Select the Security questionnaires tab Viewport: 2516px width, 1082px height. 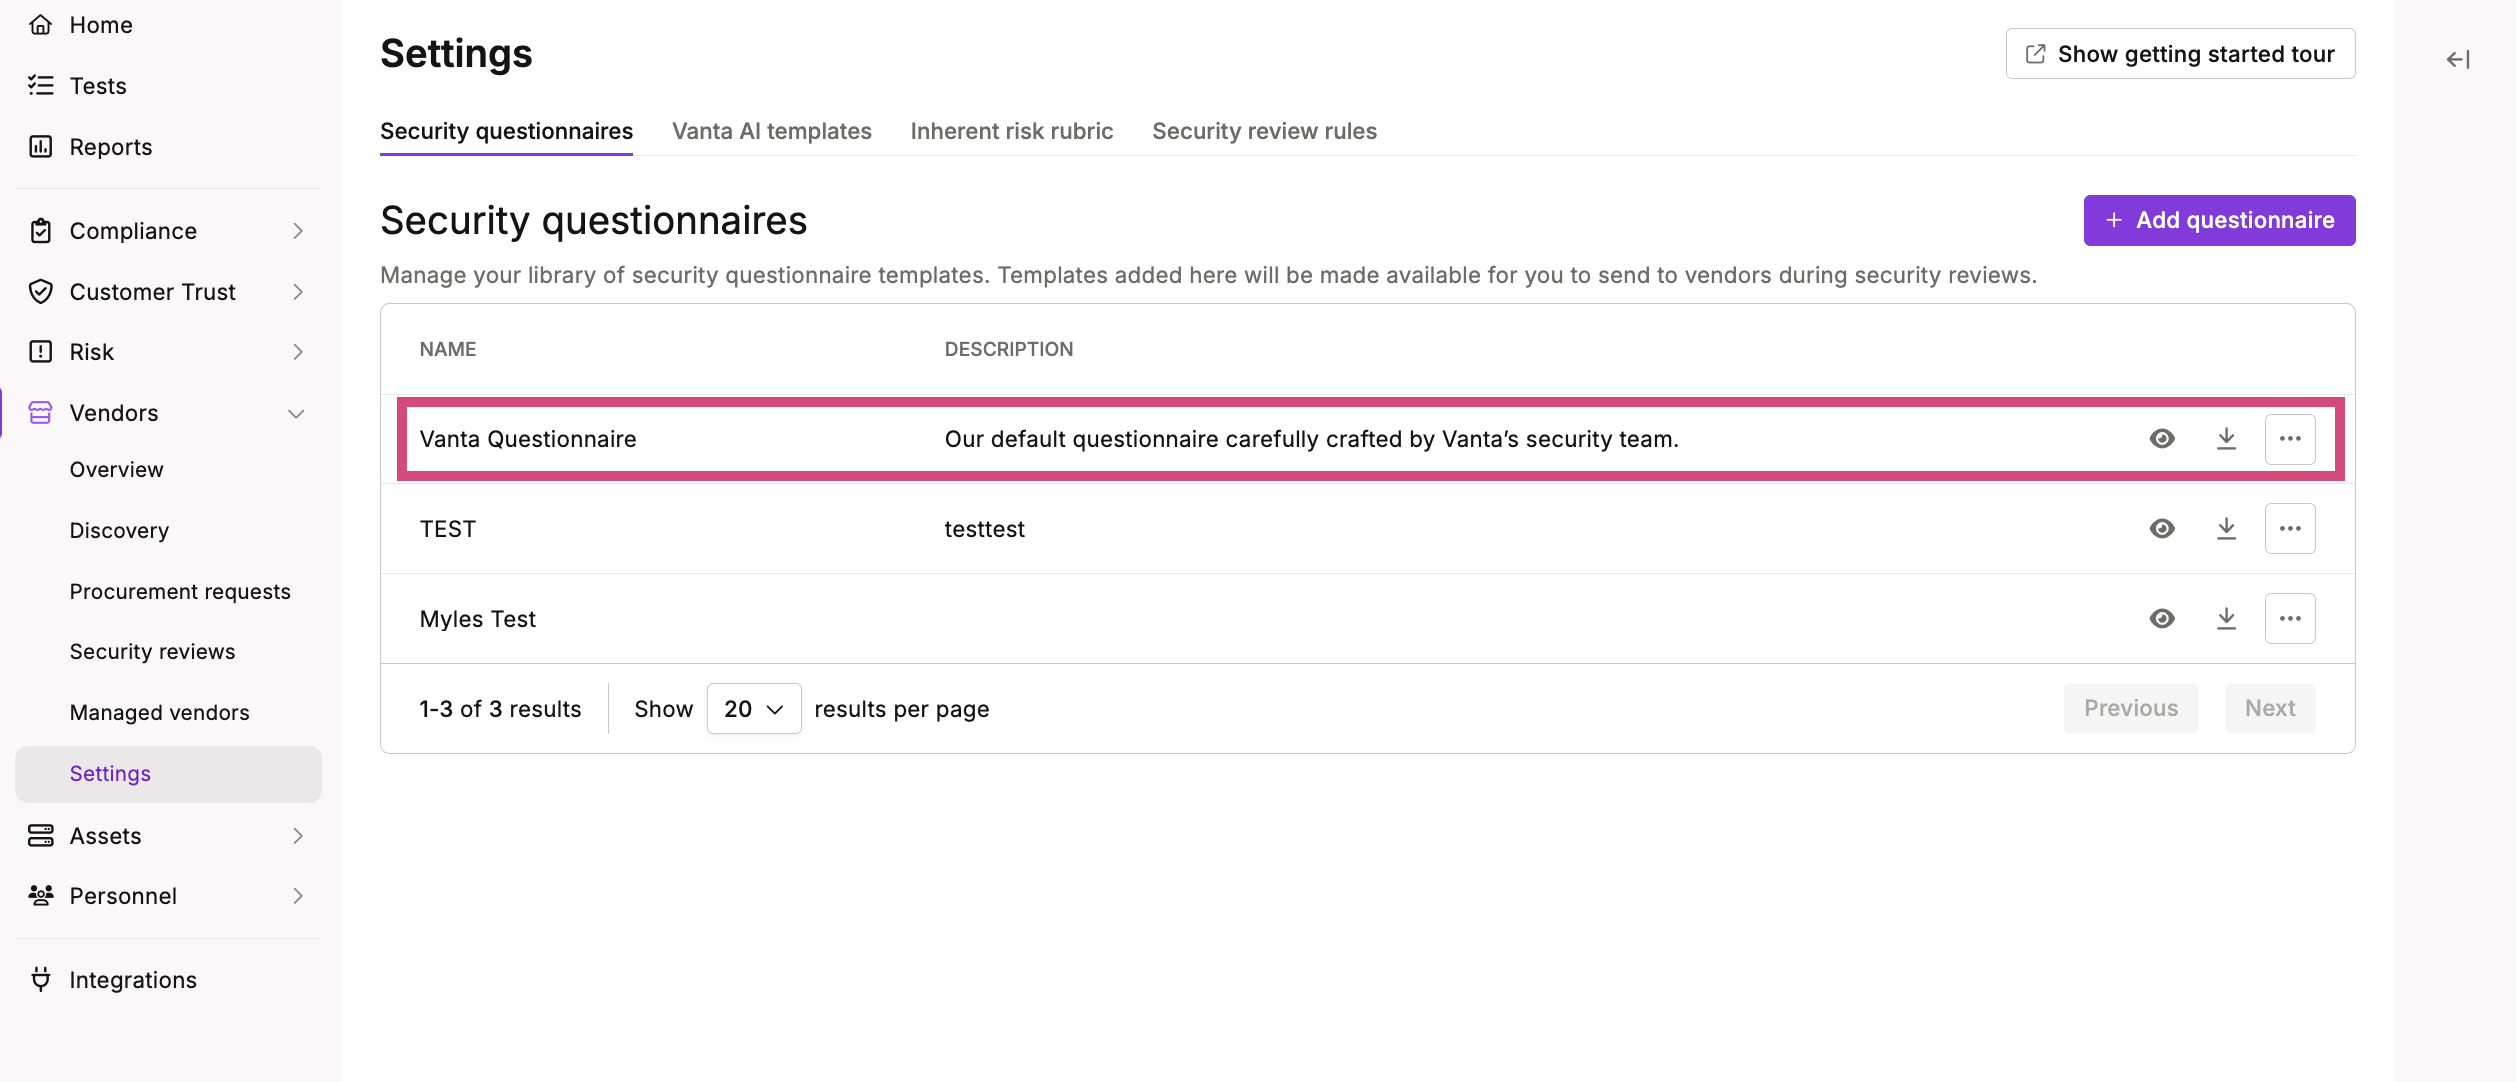(506, 131)
